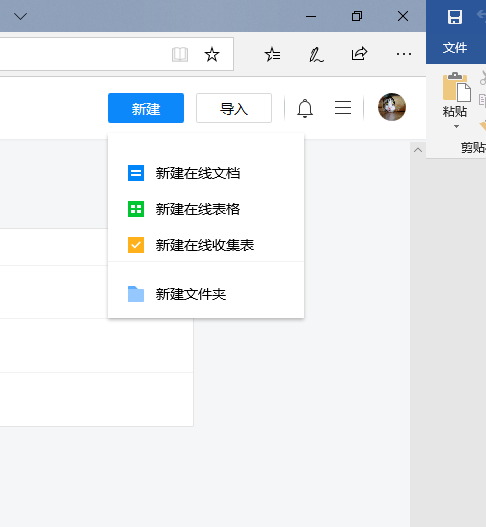
Task: Click the user avatar picture
Action: pyautogui.click(x=392, y=107)
